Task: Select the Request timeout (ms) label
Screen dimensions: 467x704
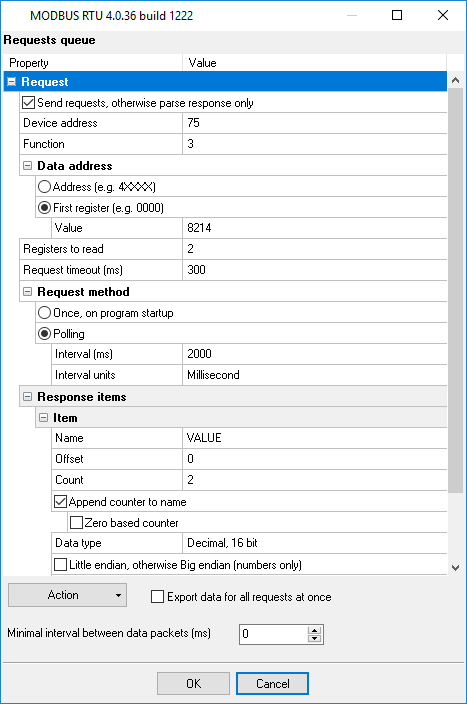Action: click(73, 270)
